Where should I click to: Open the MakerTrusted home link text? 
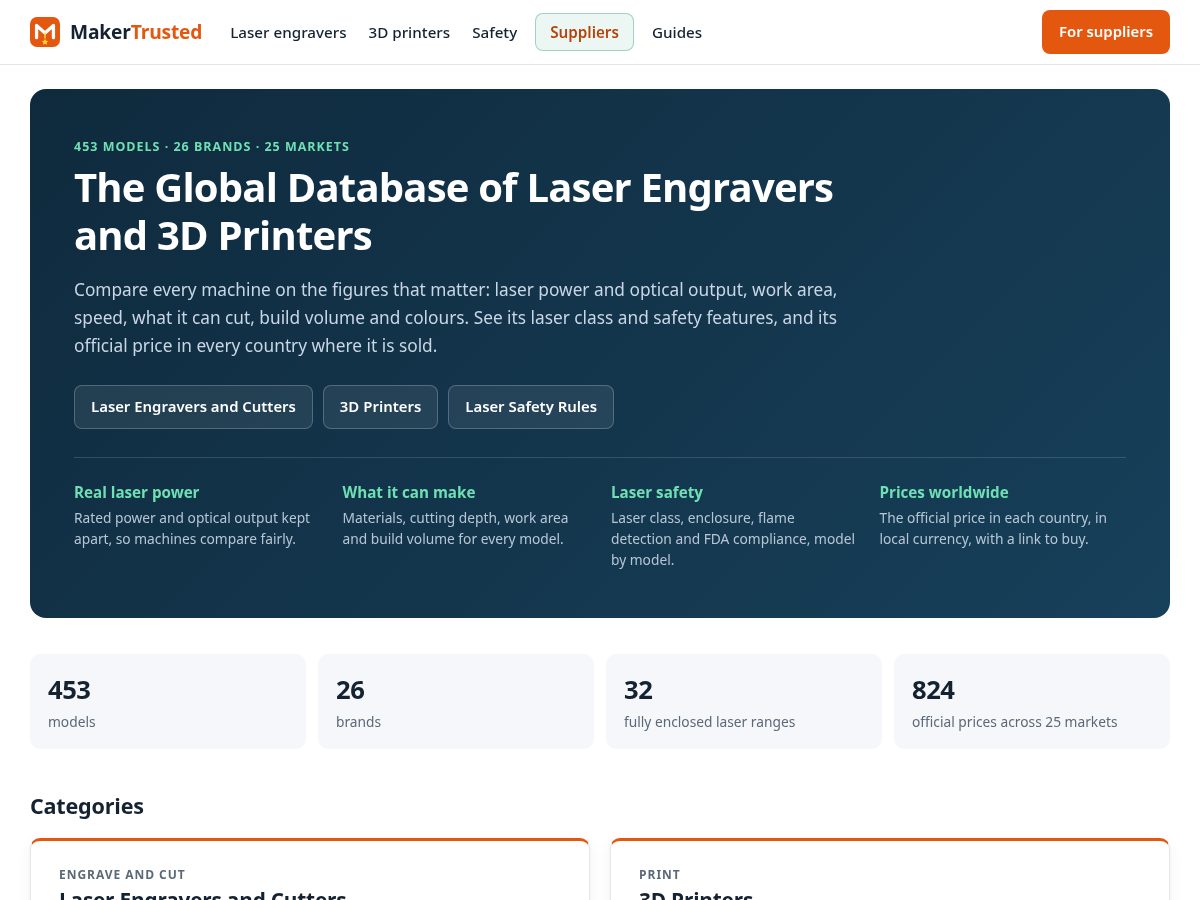tap(136, 32)
